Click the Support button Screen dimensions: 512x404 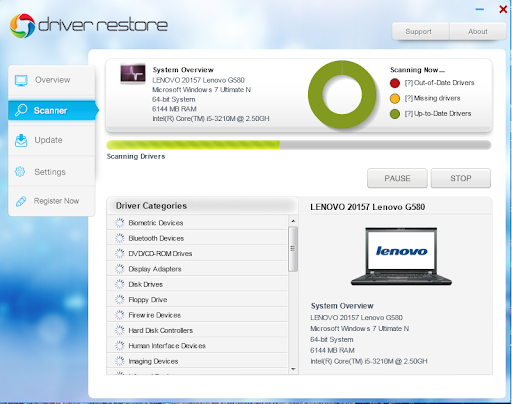pyautogui.click(x=420, y=32)
